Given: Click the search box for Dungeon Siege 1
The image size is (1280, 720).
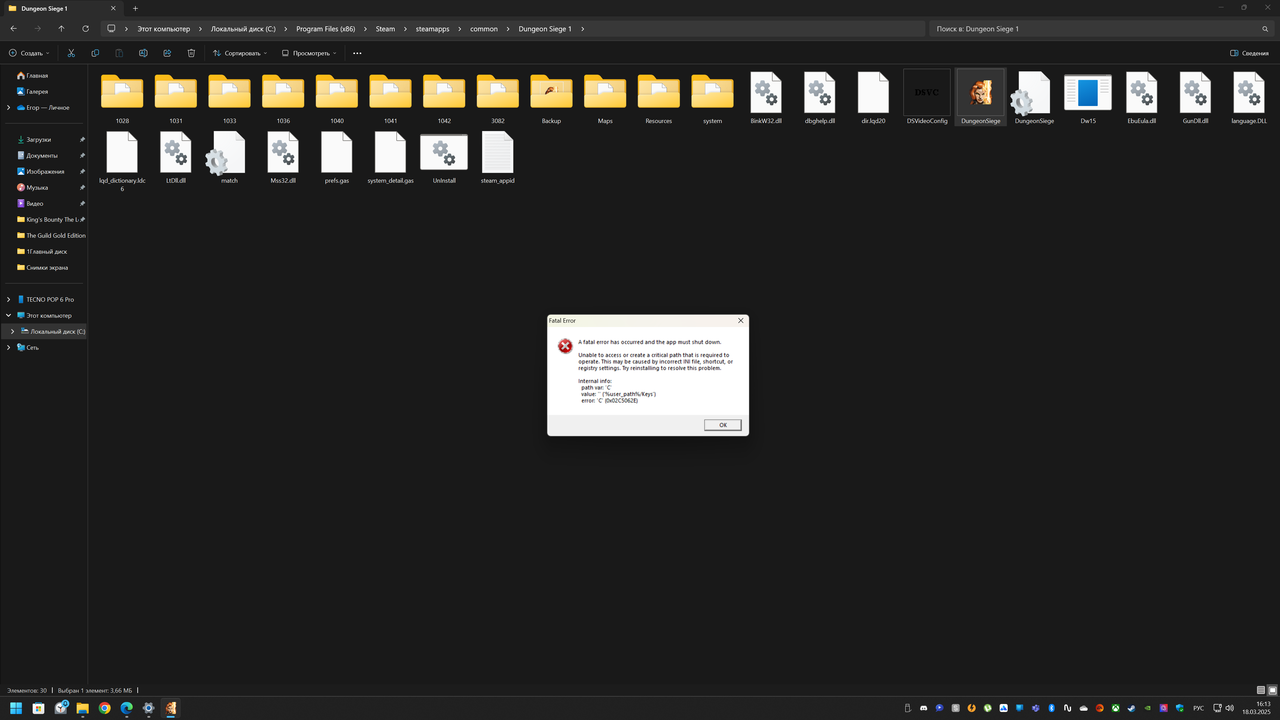Looking at the screenshot, I should pos(1100,29).
